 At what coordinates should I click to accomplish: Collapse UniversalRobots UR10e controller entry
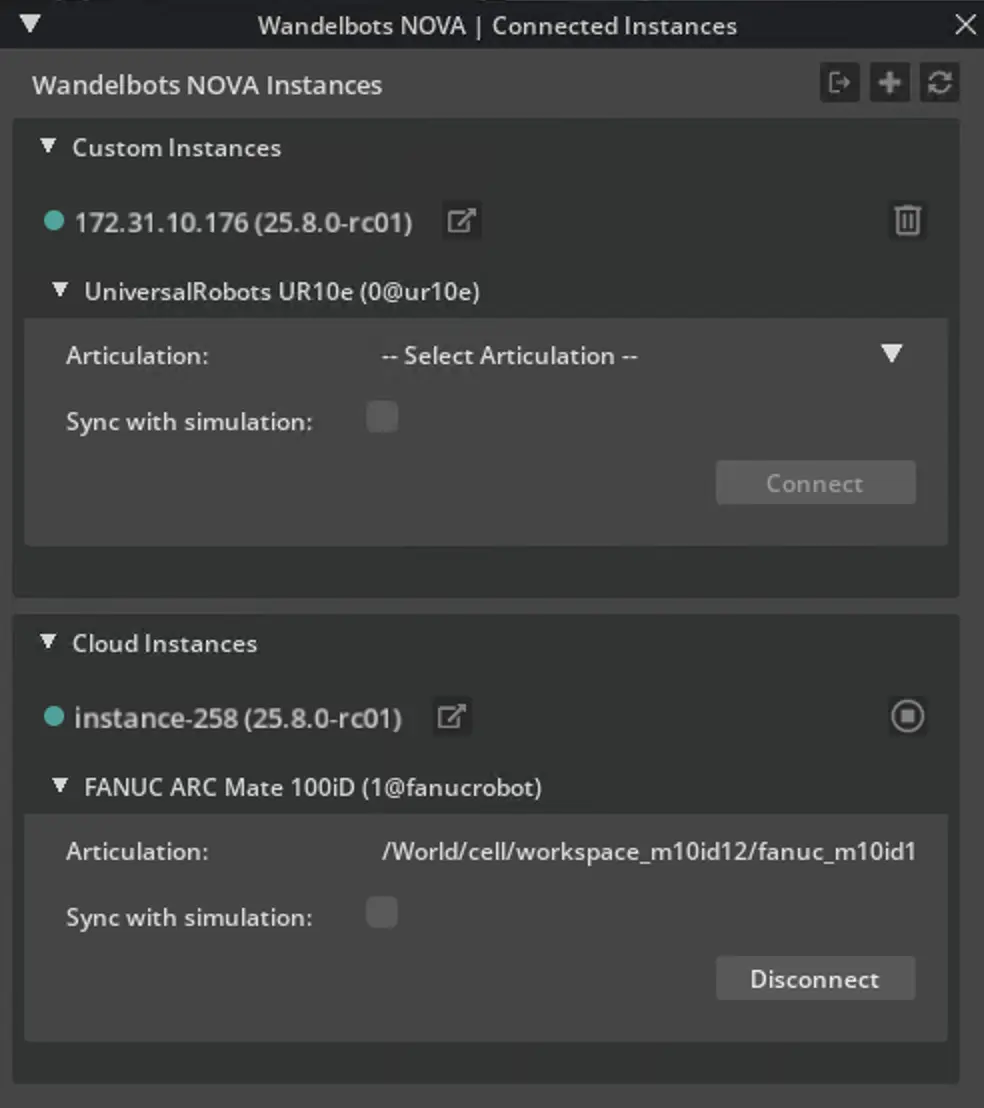[61, 290]
